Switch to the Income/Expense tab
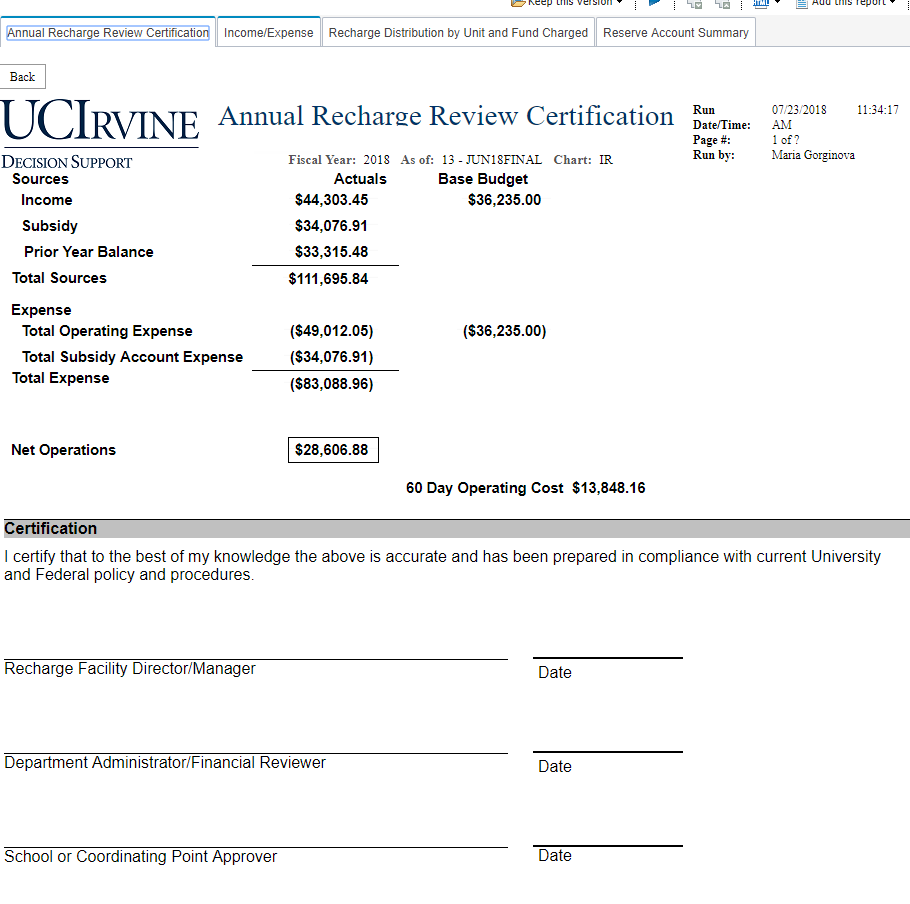Viewport: 910px width, 904px height. point(269,32)
